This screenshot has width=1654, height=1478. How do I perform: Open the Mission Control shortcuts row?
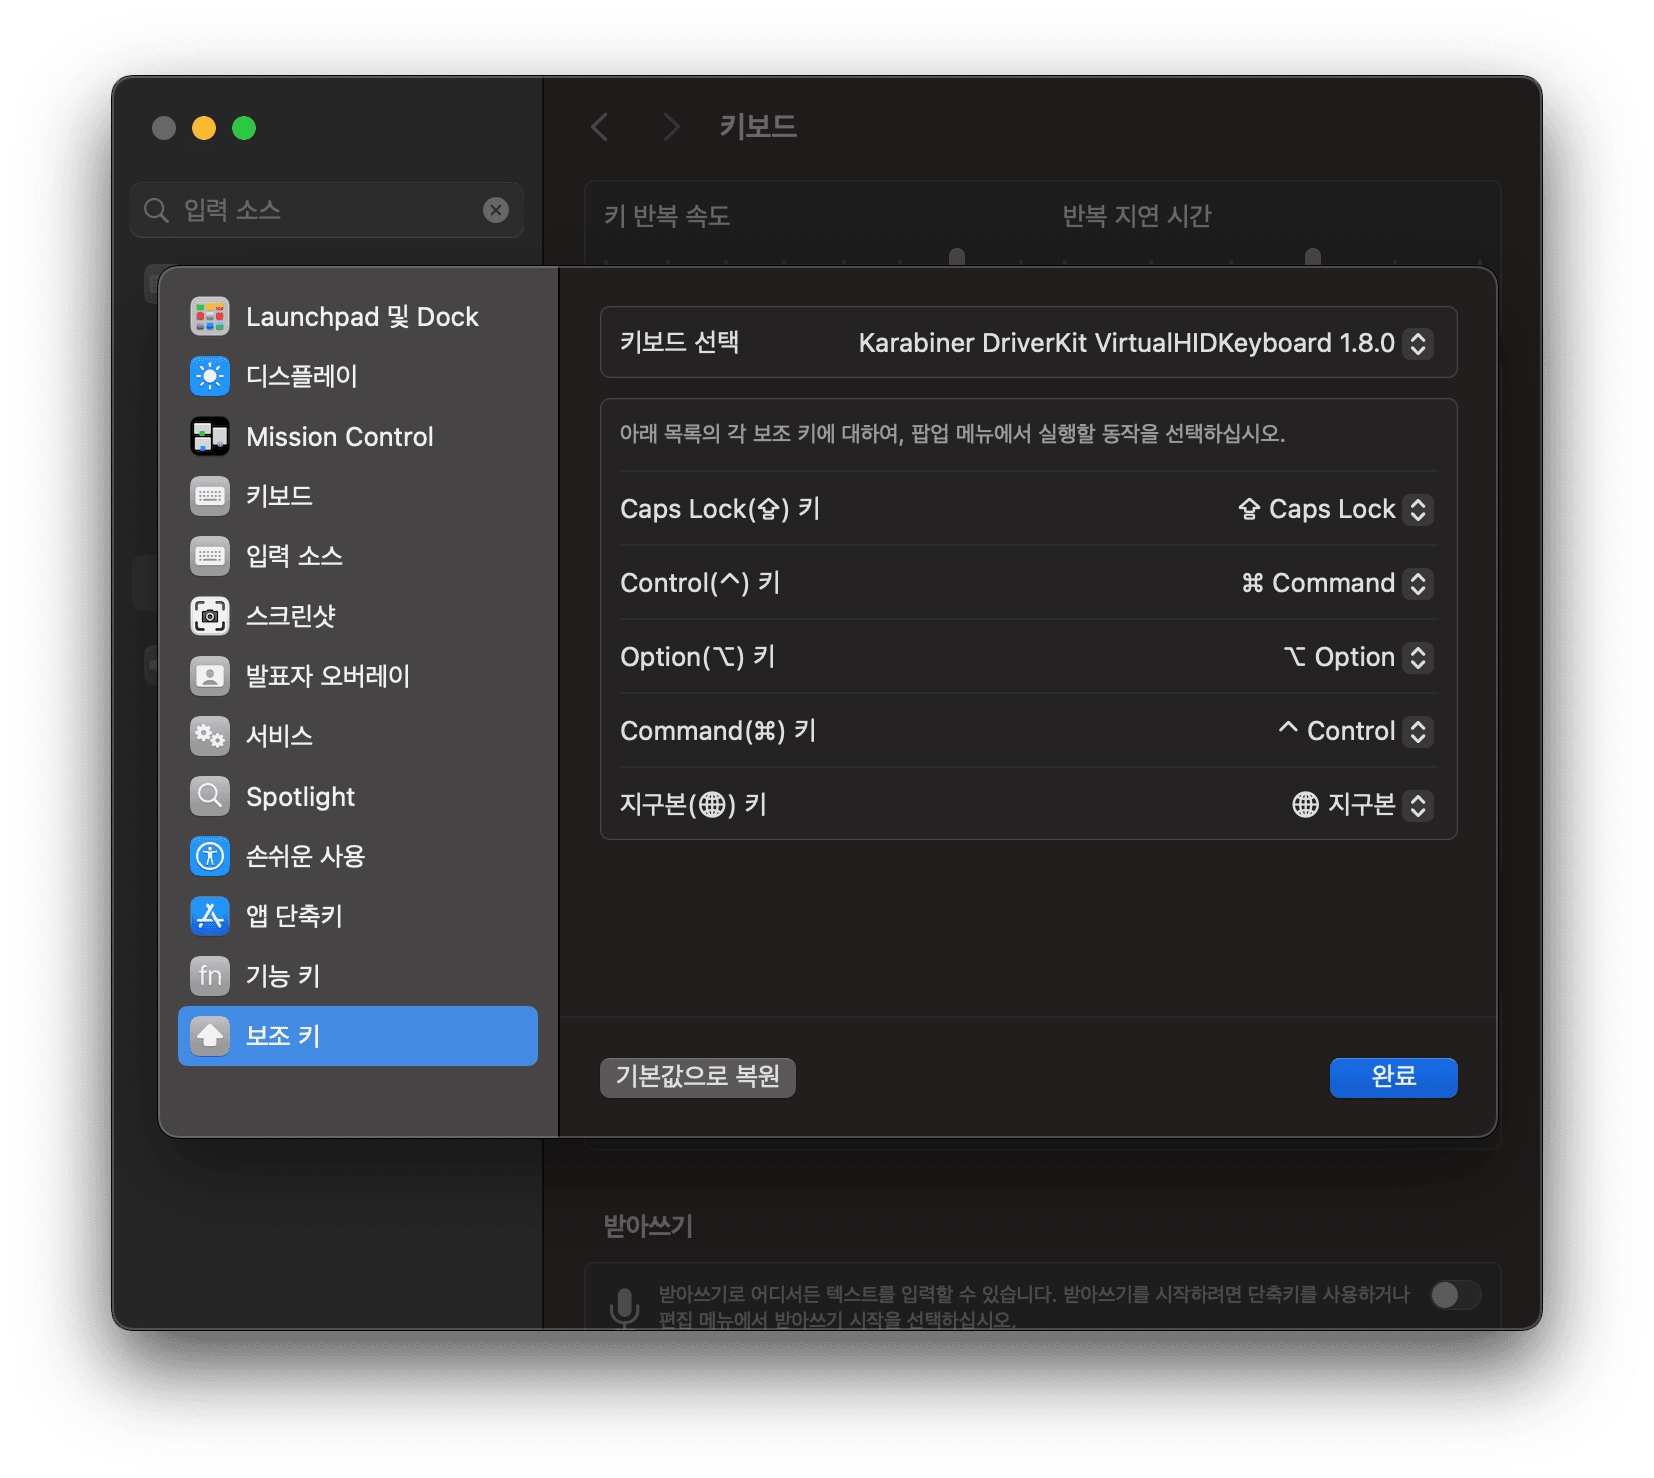358,436
